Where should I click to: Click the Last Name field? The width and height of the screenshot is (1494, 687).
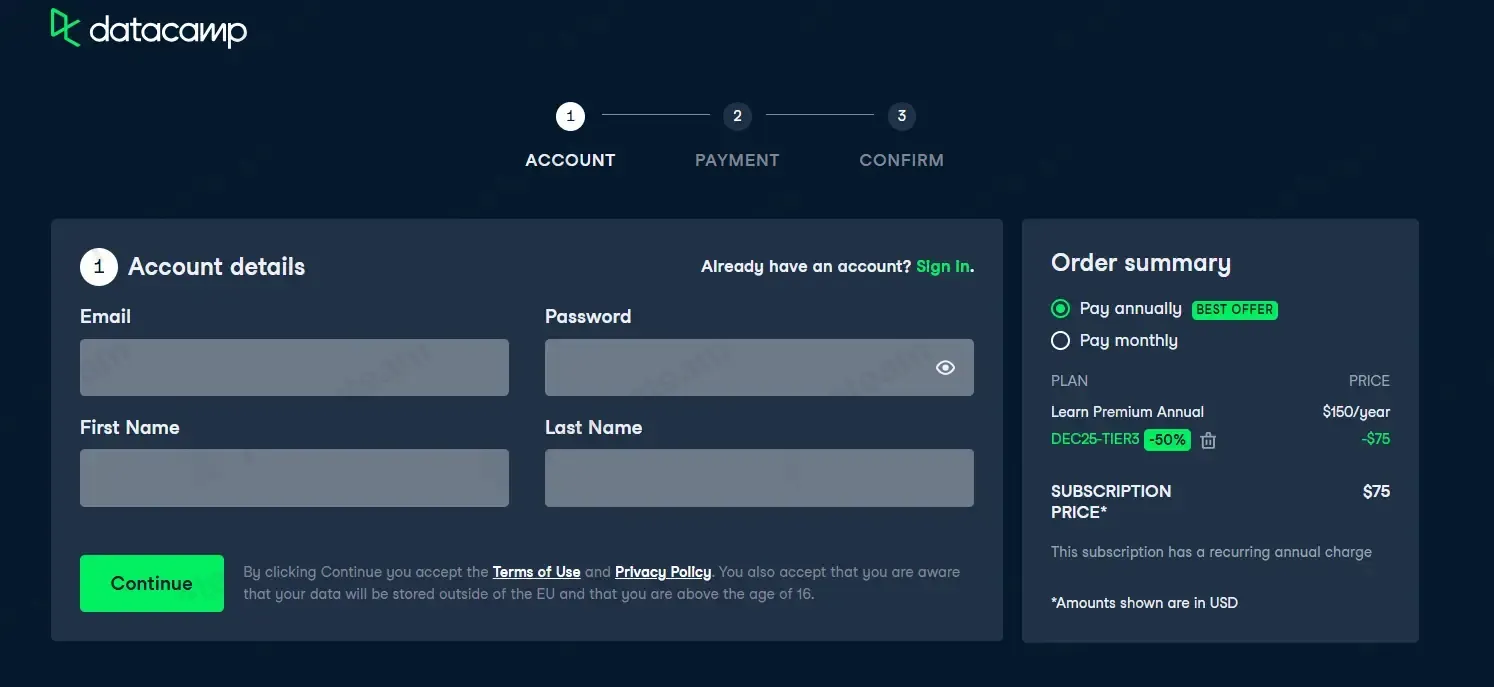click(x=759, y=478)
